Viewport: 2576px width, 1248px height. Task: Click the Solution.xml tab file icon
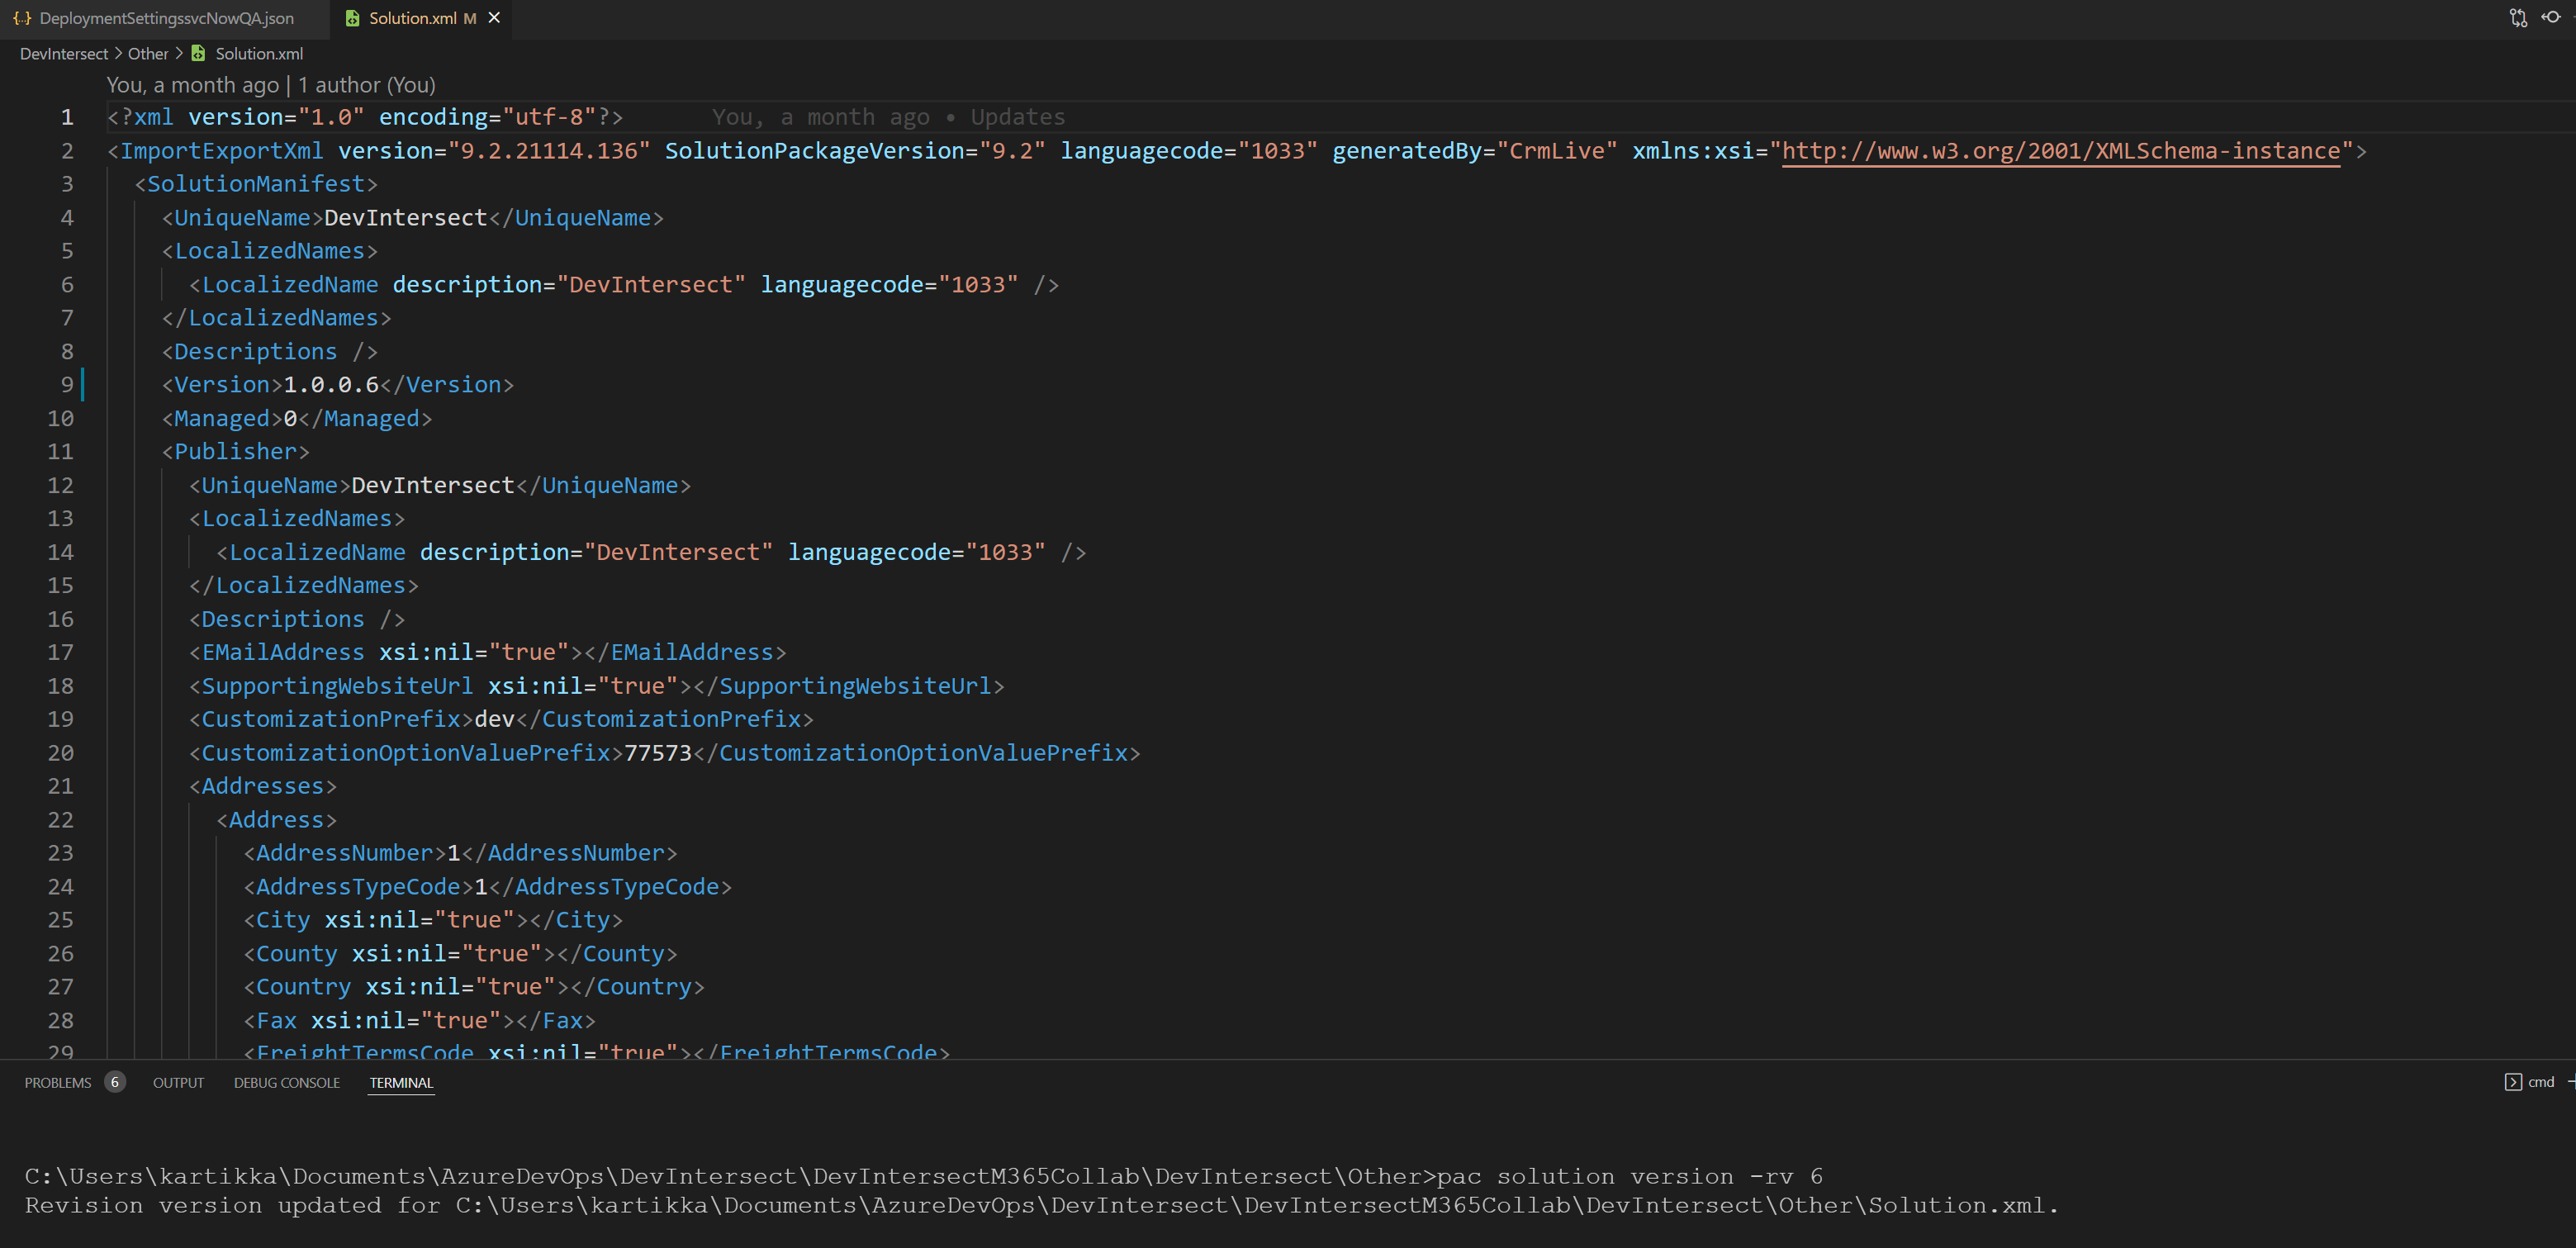pyautogui.click(x=352, y=18)
